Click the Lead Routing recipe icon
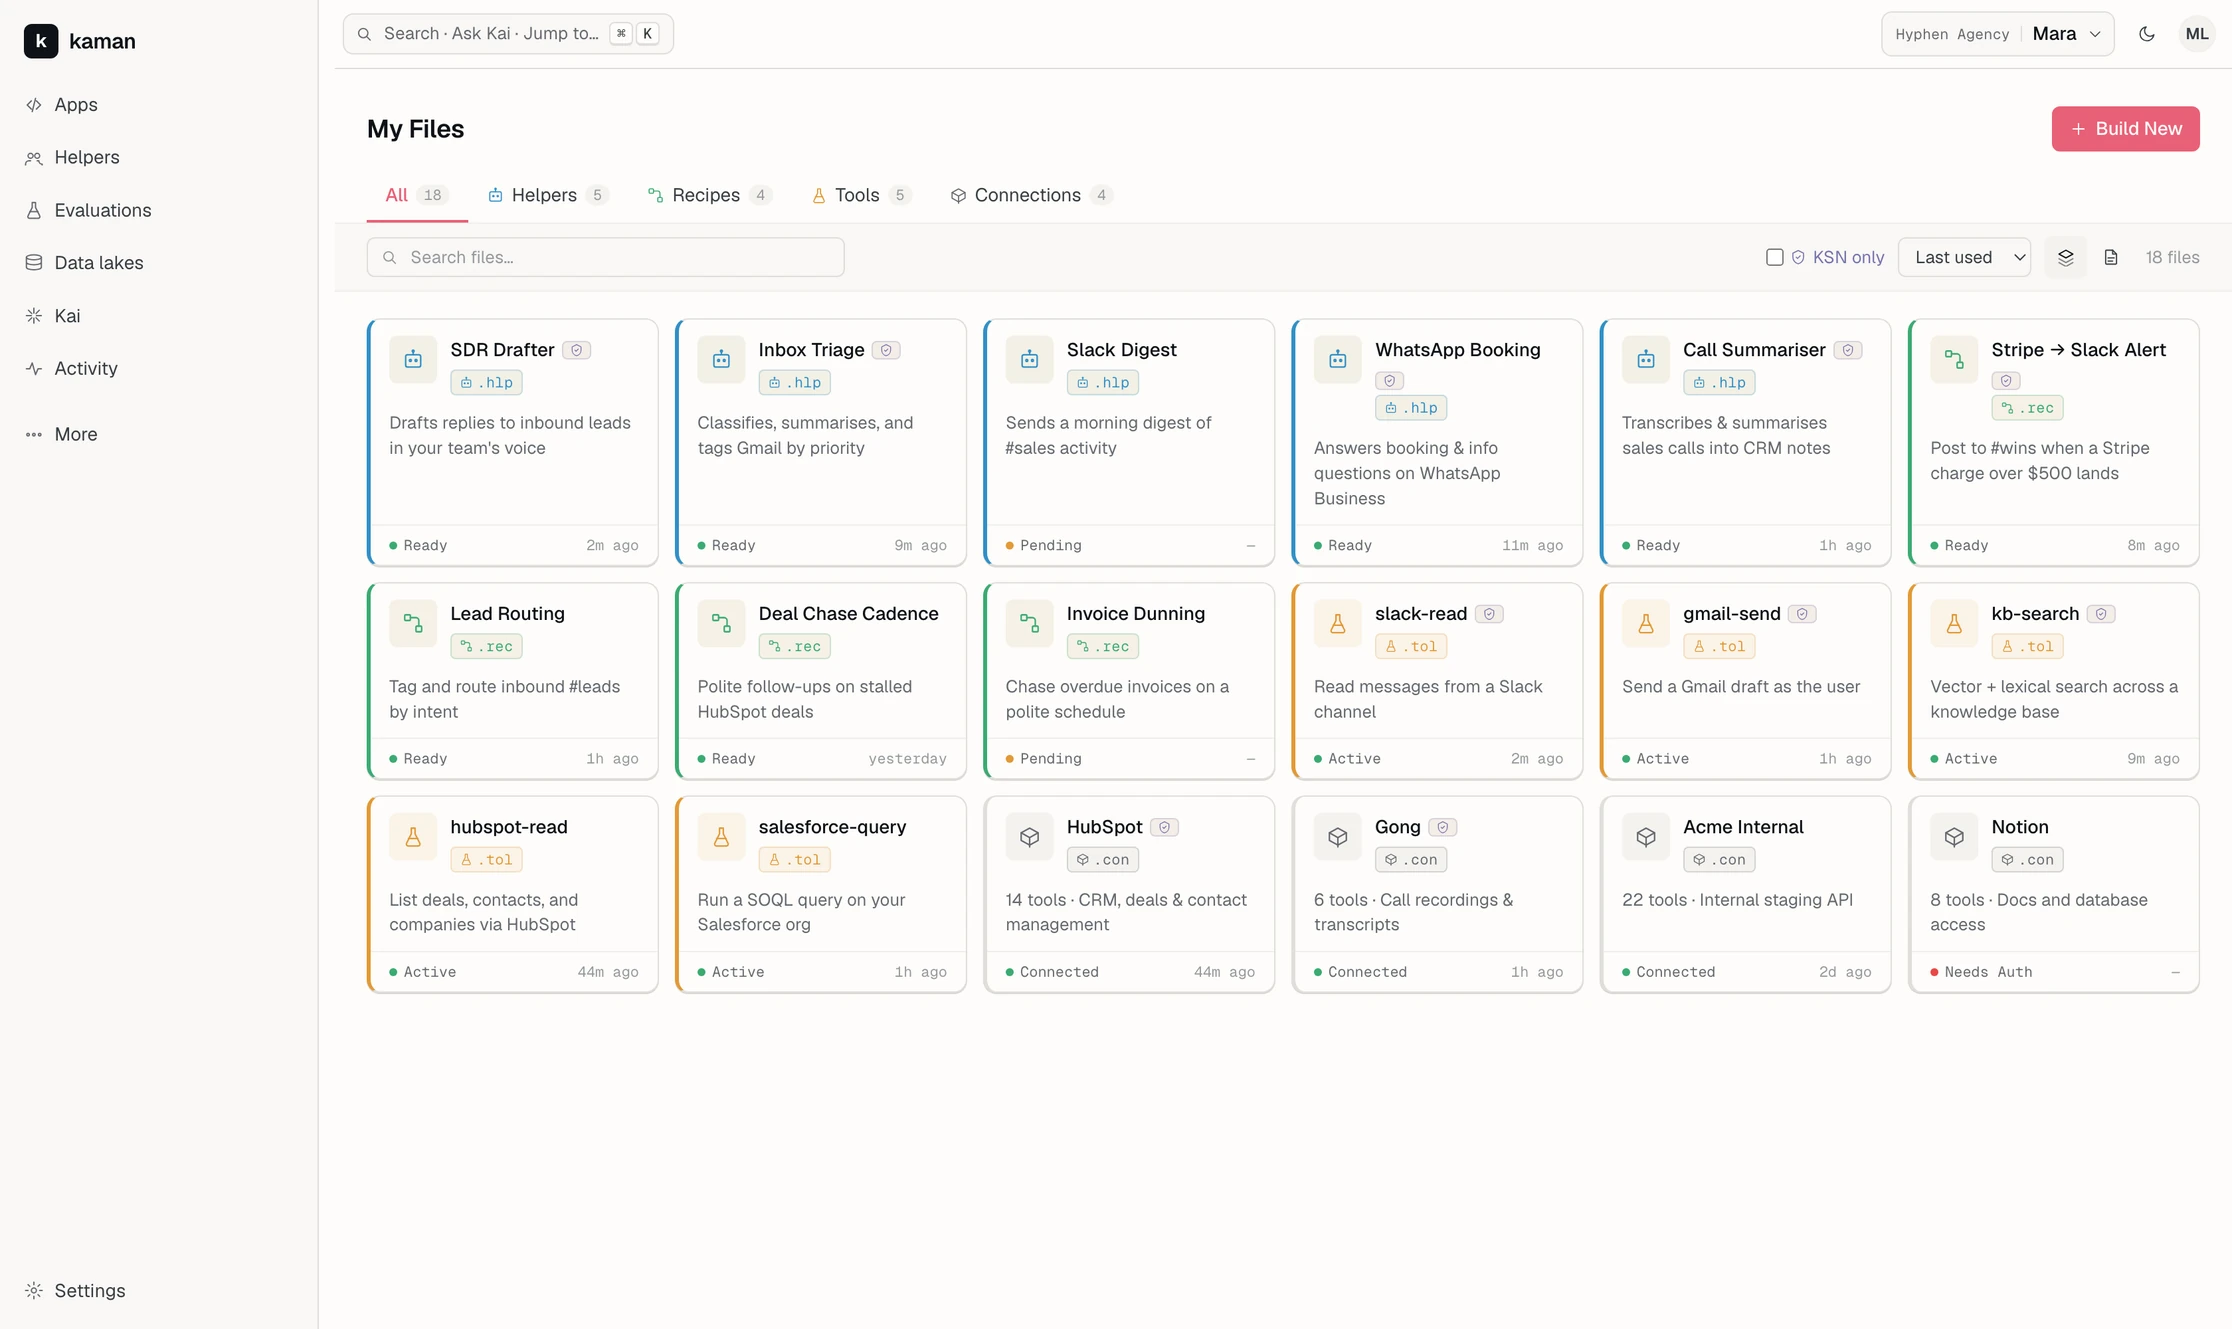Screen dimensions: 2232x1329 413,624
